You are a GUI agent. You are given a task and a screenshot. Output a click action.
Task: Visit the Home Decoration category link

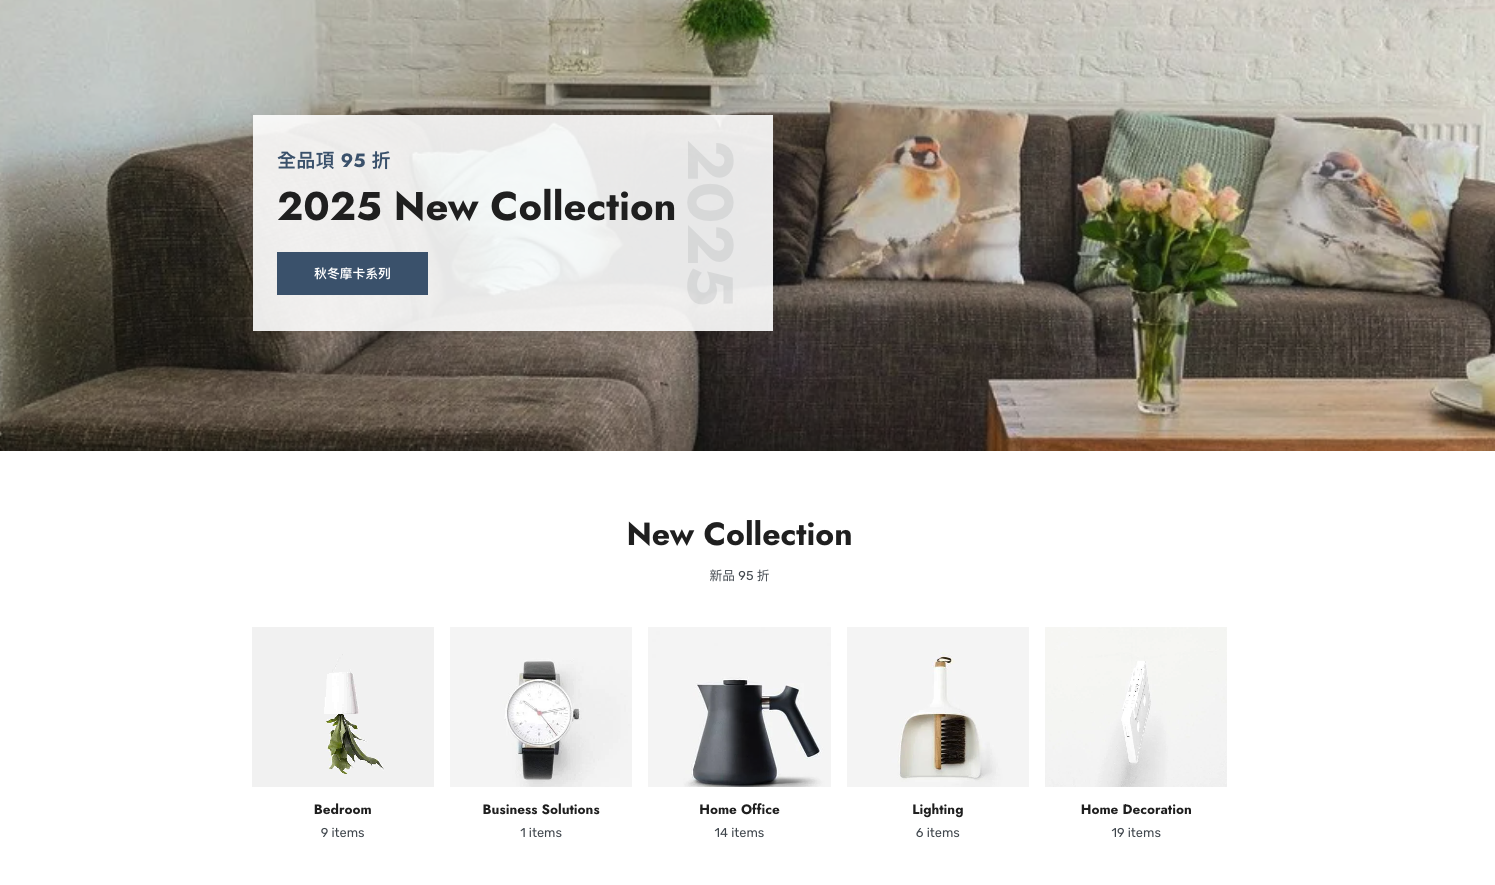click(x=1136, y=809)
